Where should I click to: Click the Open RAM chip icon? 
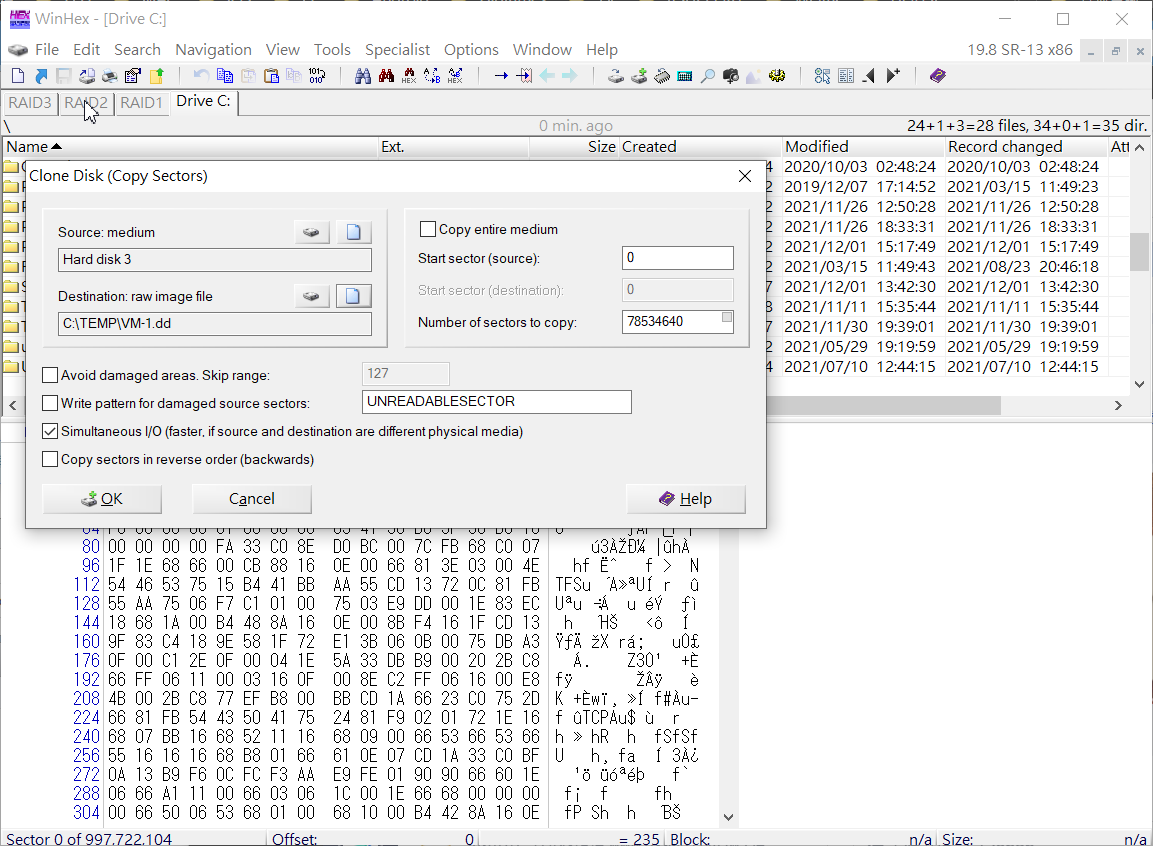tap(662, 76)
